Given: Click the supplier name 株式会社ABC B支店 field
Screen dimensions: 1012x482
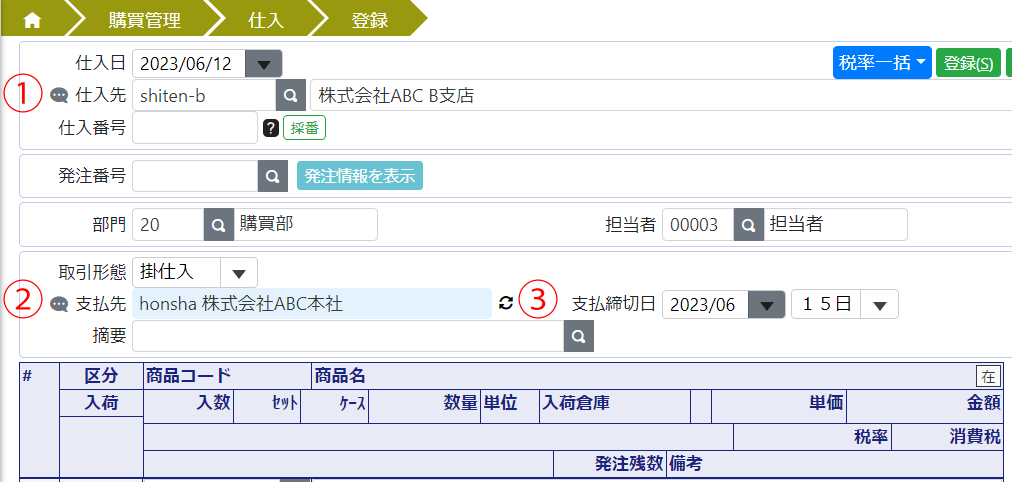Looking at the screenshot, I should point(661,95).
